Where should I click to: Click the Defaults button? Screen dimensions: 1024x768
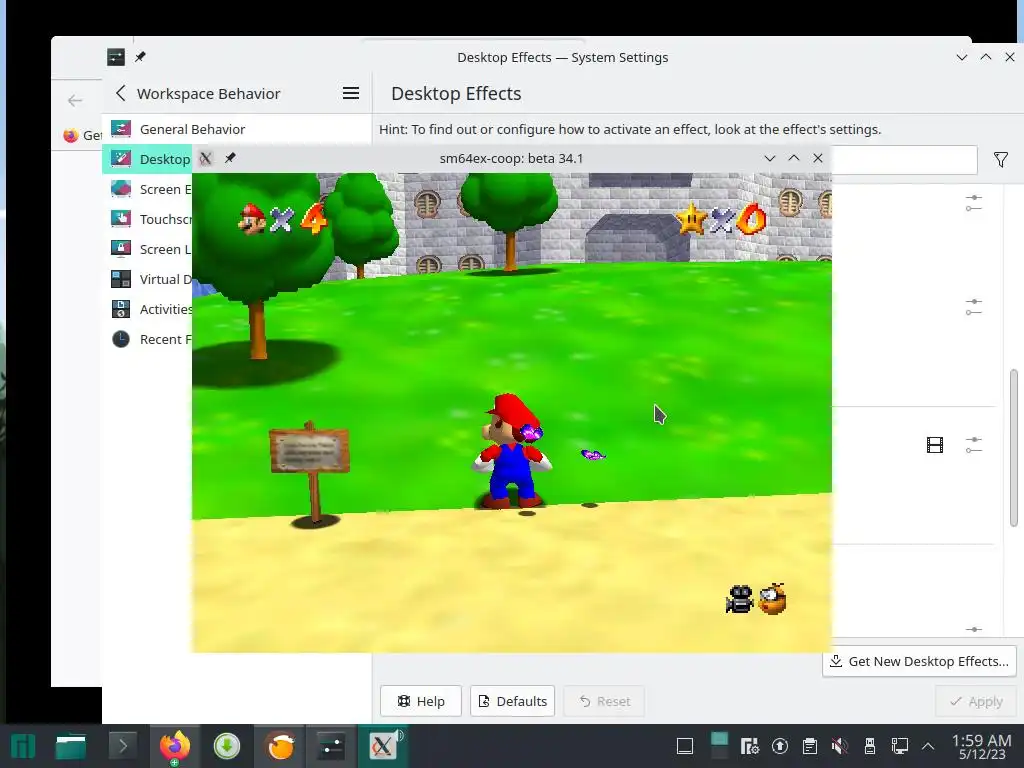pyautogui.click(x=513, y=701)
